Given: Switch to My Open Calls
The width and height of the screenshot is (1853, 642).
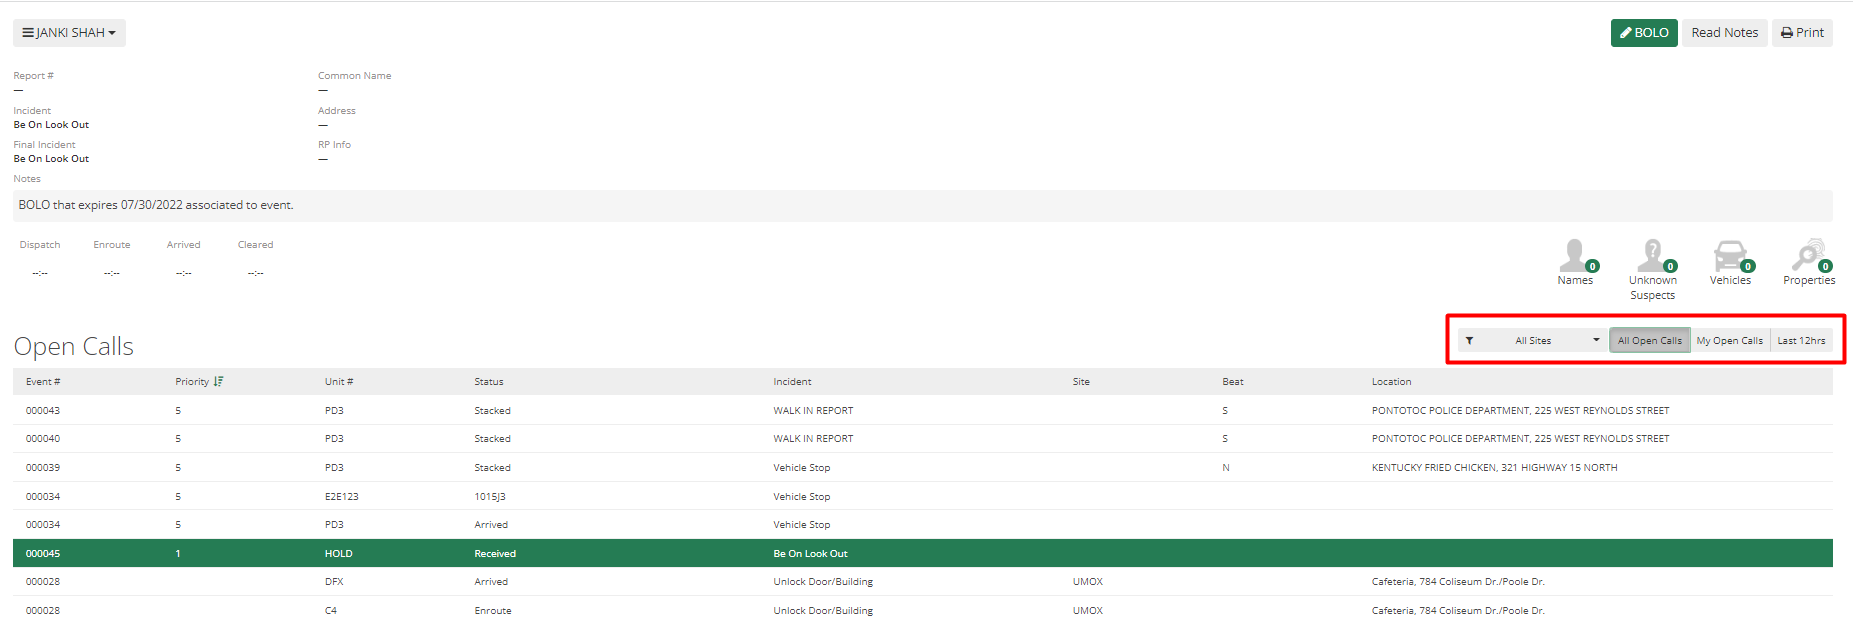Looking at the screenshot, I should [x=1730, y=341].
